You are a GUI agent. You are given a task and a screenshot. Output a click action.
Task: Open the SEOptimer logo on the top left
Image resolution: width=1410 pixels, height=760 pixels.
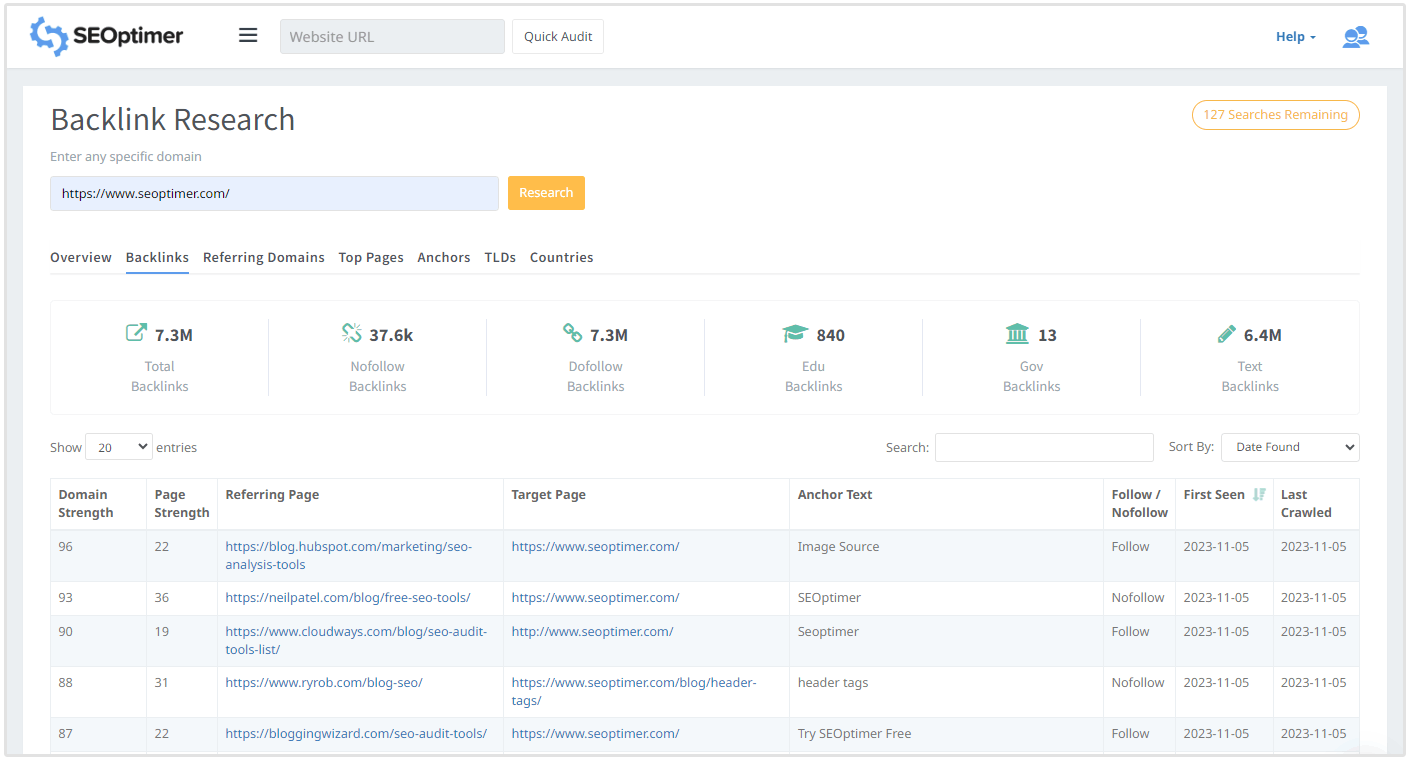coord(106,35)
